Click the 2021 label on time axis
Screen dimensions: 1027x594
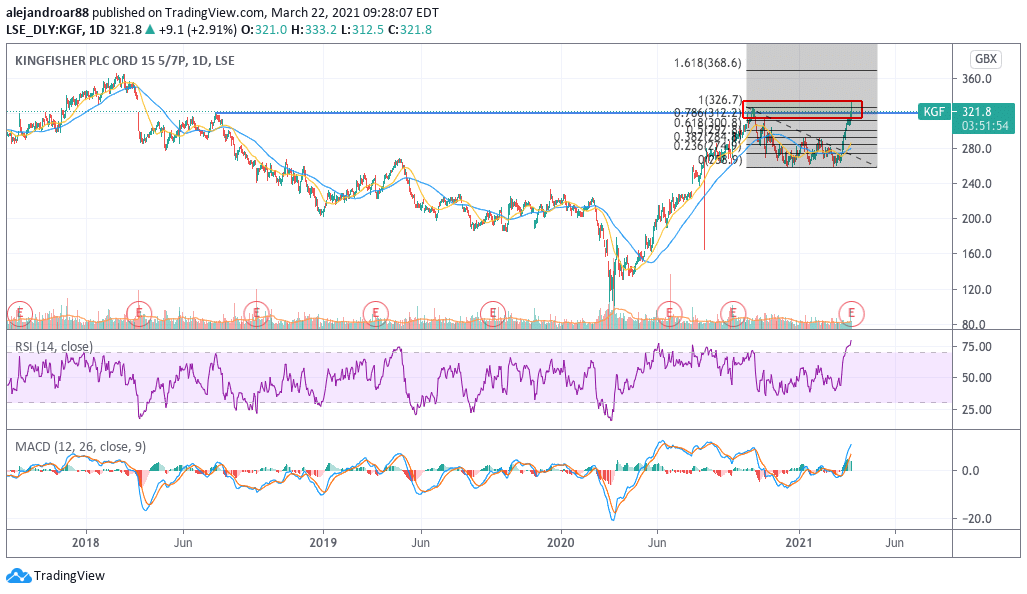point(798,543)
